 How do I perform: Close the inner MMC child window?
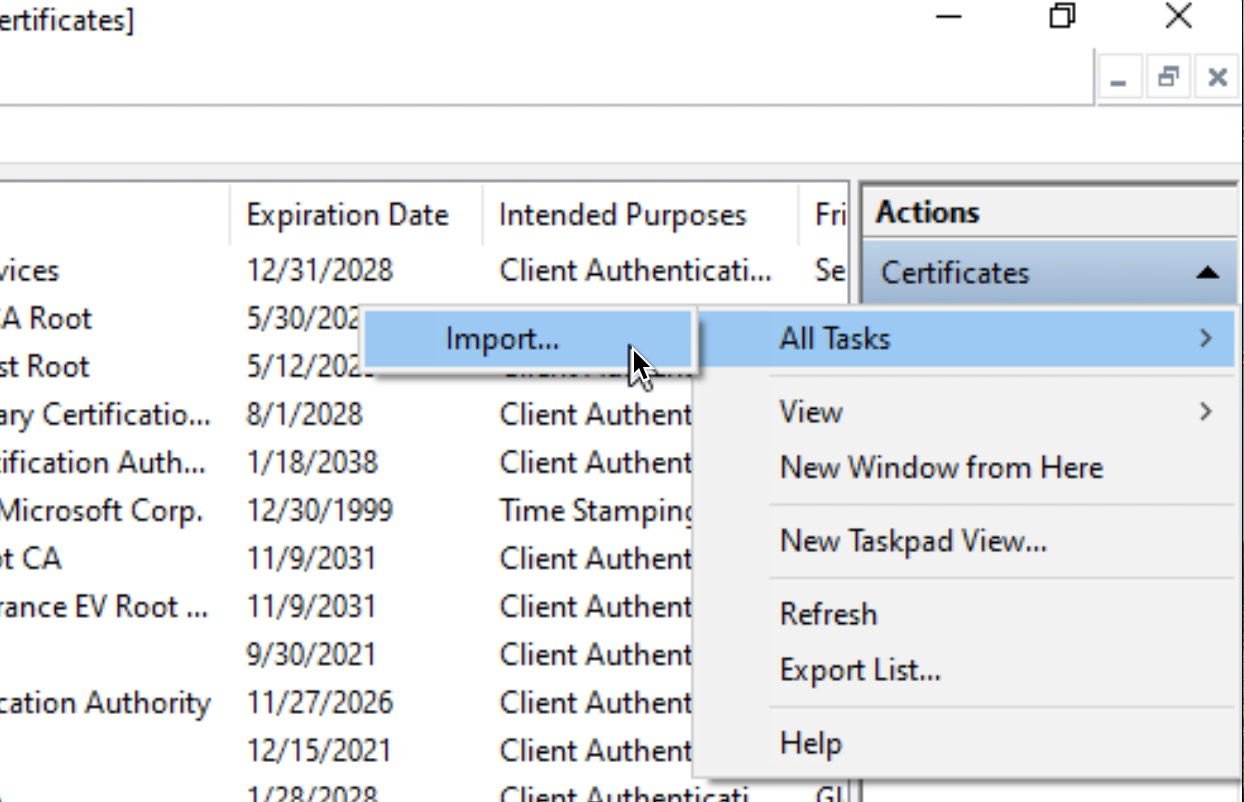coord(1217,77)
